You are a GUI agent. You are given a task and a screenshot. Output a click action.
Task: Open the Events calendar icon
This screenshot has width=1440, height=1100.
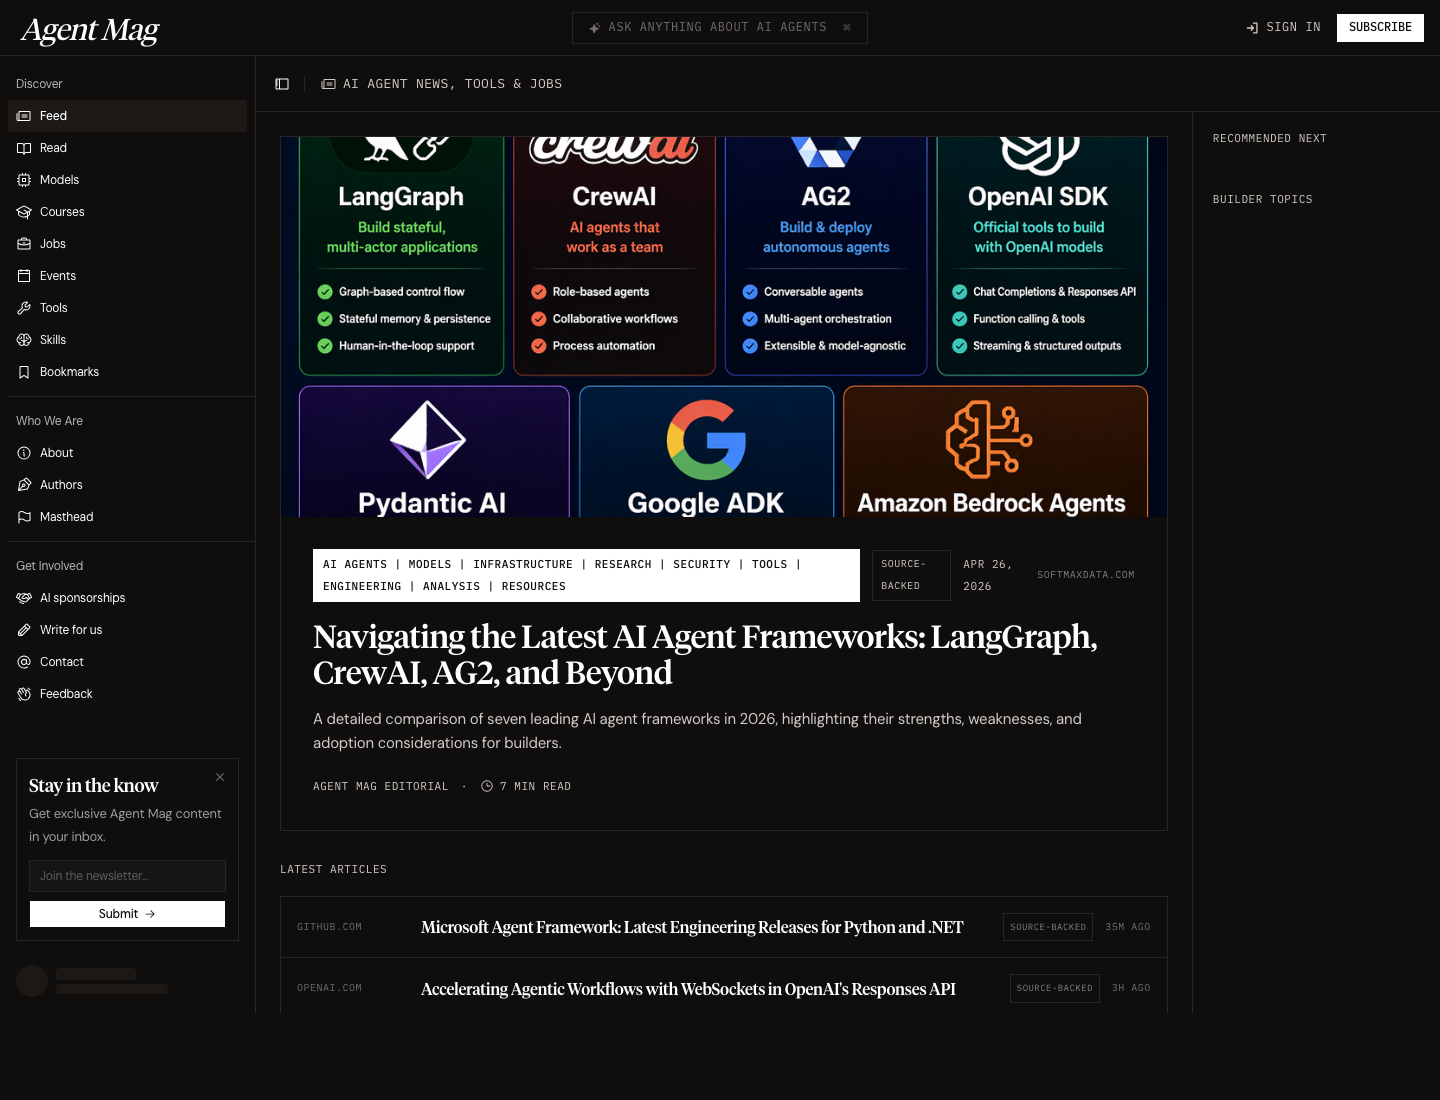pyautogui.click(x=24, y=276)
